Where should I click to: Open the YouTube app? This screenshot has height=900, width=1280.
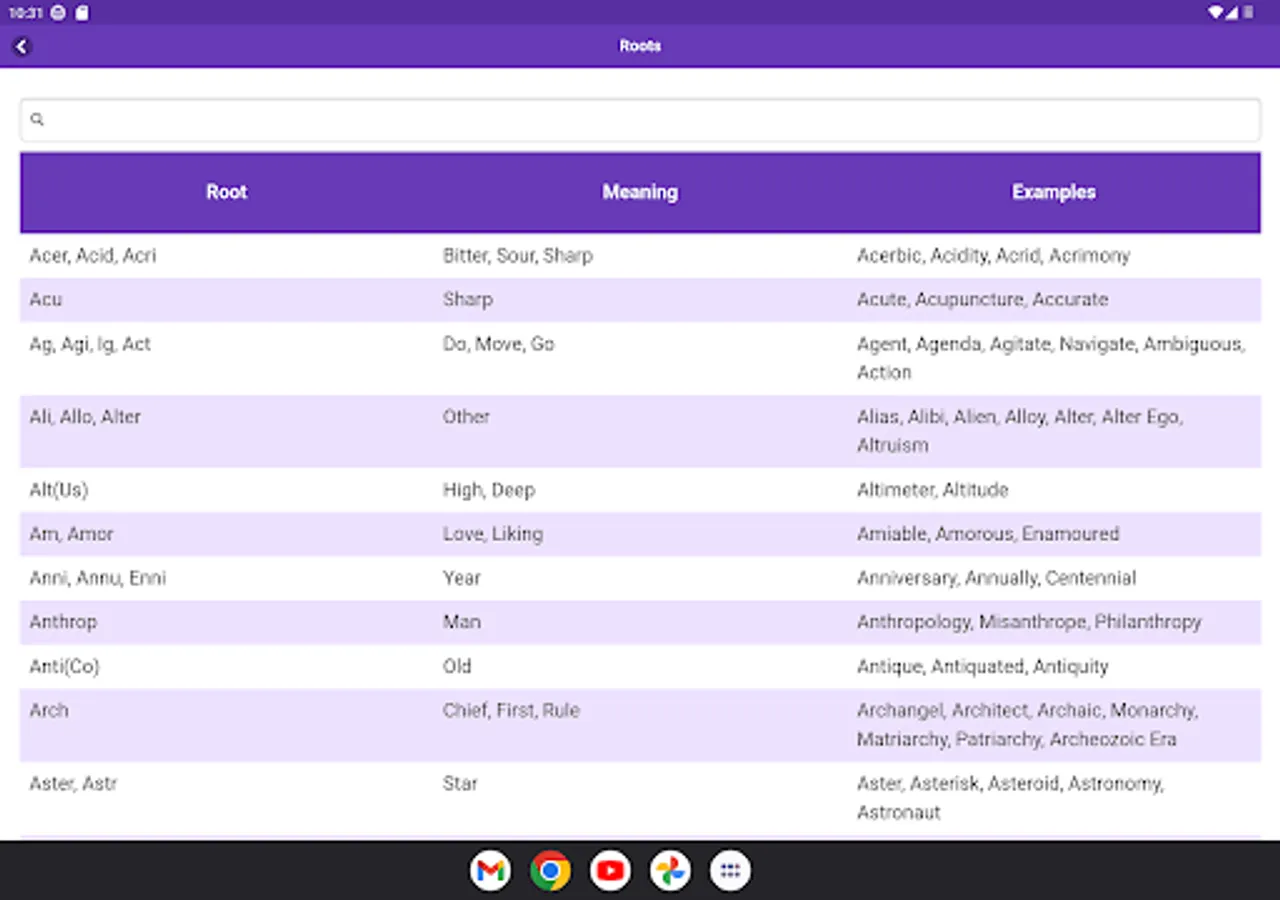coord(610,870)
